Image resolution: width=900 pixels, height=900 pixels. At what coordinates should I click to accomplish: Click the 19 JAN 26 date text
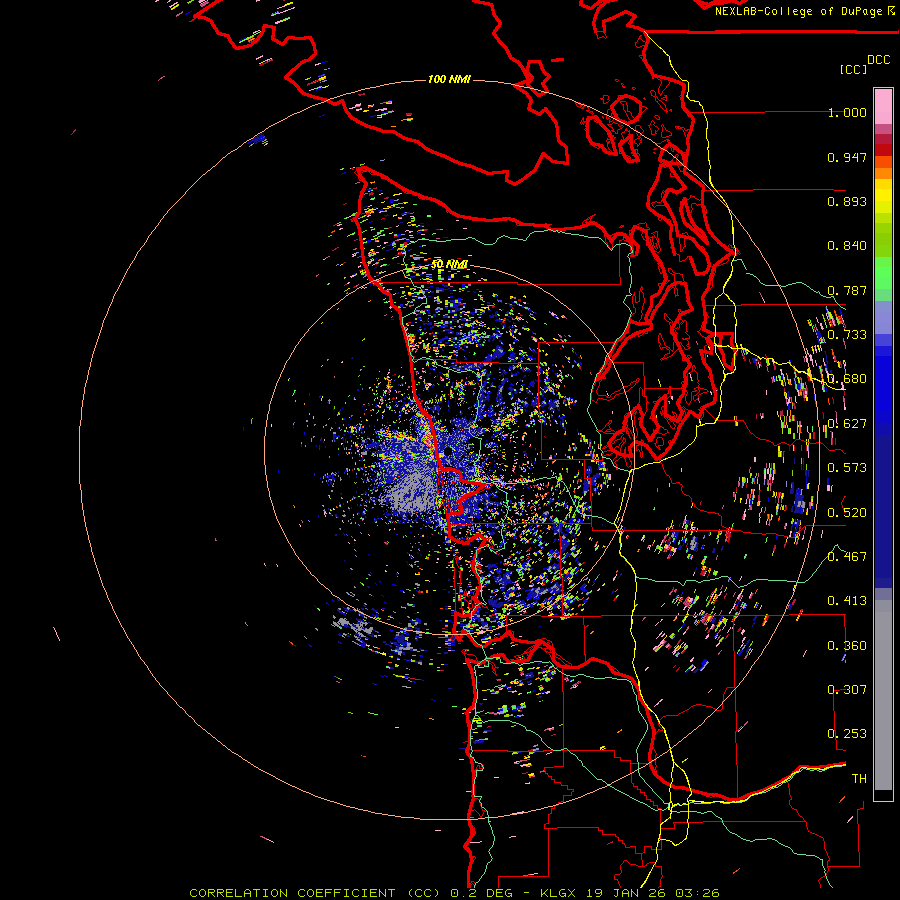point(626,893)
